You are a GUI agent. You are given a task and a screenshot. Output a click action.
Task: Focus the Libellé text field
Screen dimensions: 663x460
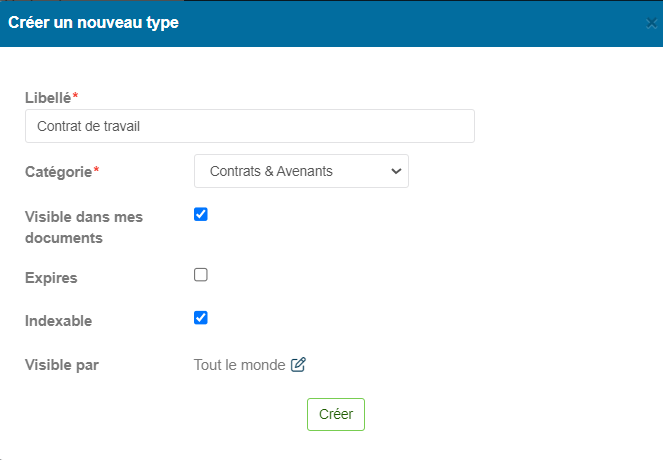click(x=250, y=126)
